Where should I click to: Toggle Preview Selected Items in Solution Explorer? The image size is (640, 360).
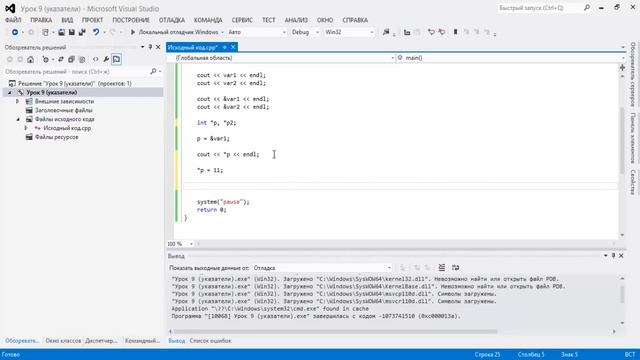tap(116, 60)
